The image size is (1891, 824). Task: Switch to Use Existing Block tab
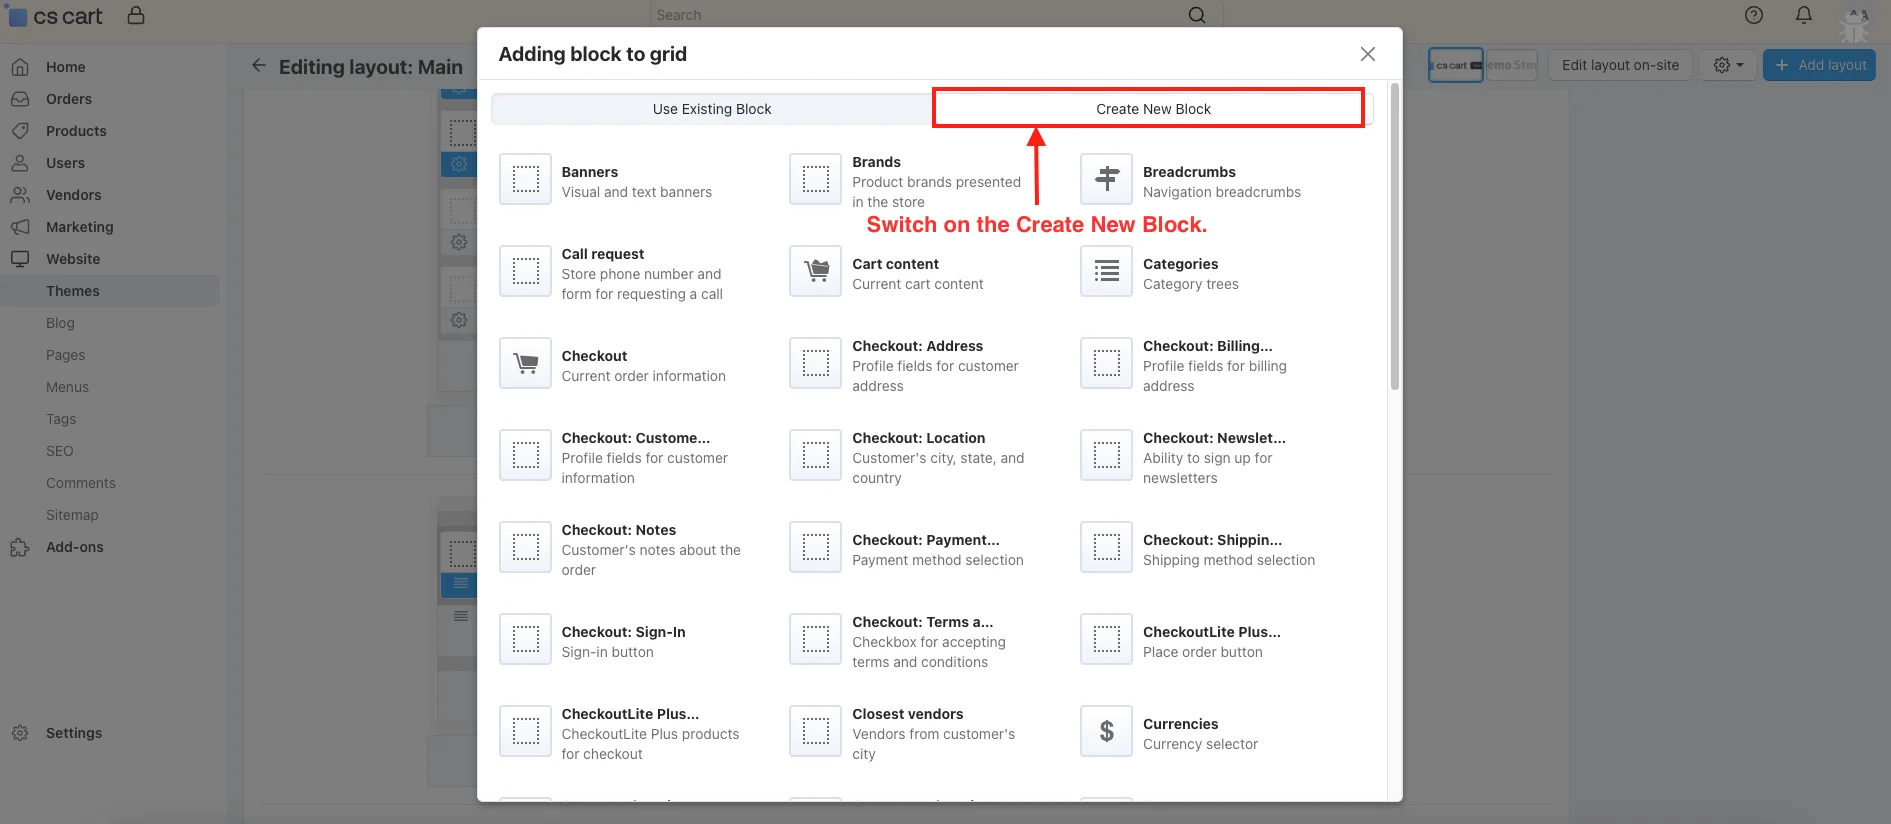[711, 109]
